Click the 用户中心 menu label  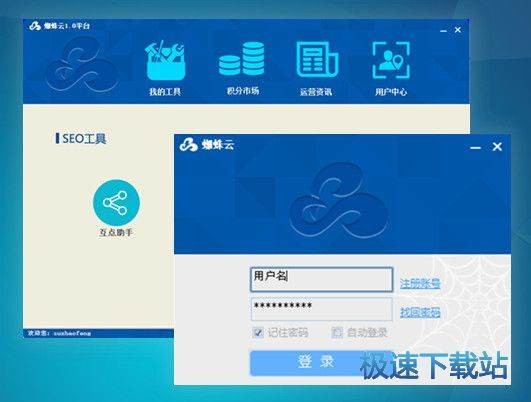(x=391, y=92)
